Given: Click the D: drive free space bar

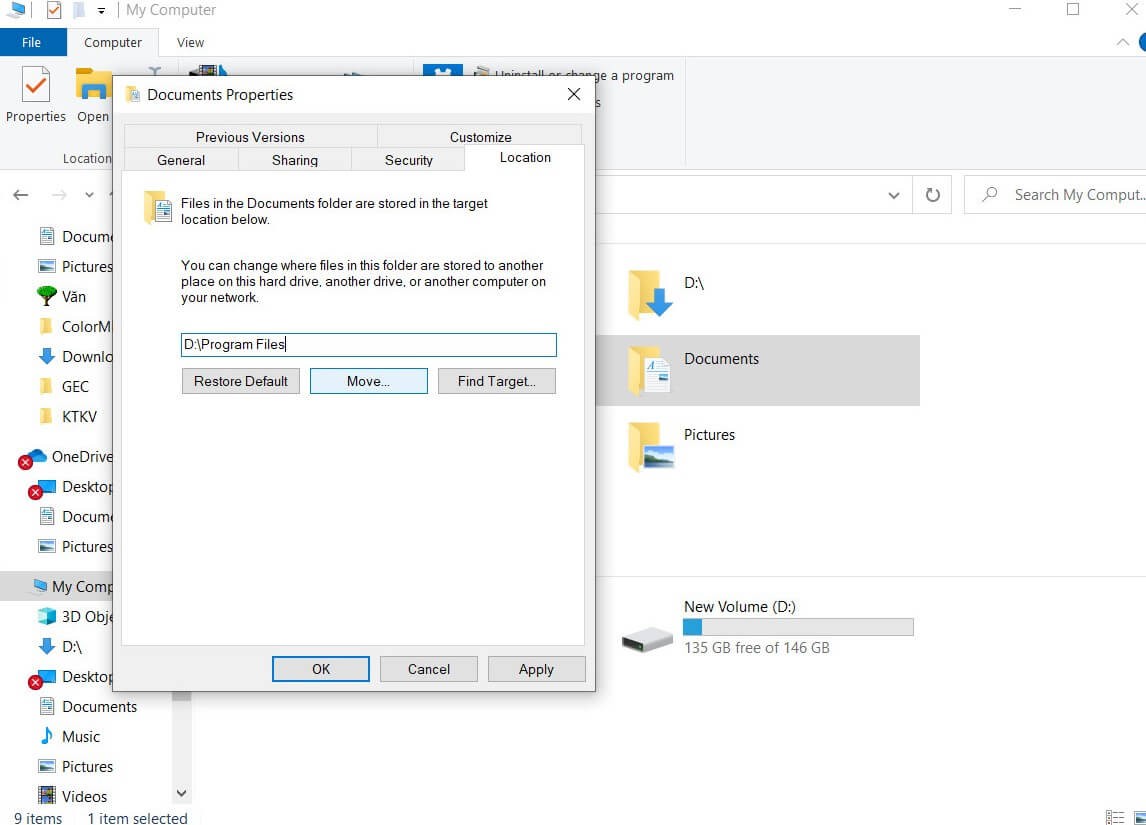Looking at the screenshot, I should click(x=796, y=626).
